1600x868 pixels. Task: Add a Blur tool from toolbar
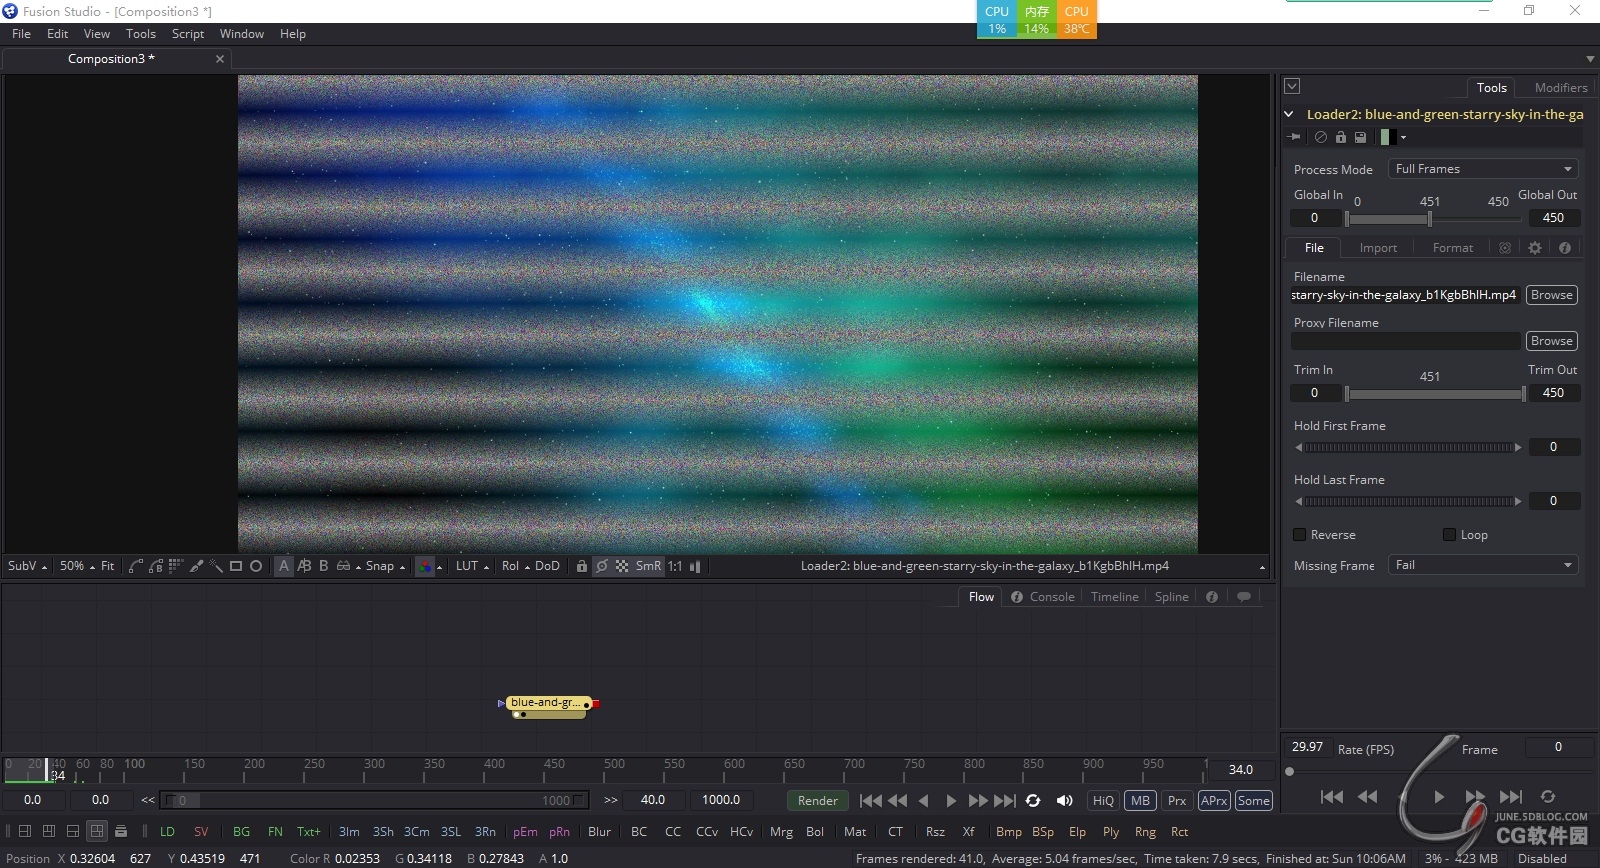[599, 832]
